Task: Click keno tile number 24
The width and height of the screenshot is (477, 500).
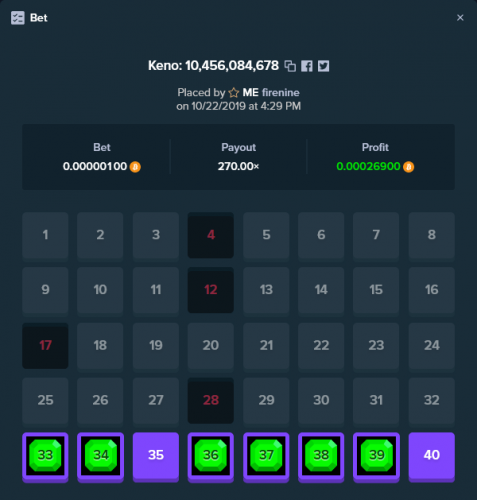Action: (432, 346)
